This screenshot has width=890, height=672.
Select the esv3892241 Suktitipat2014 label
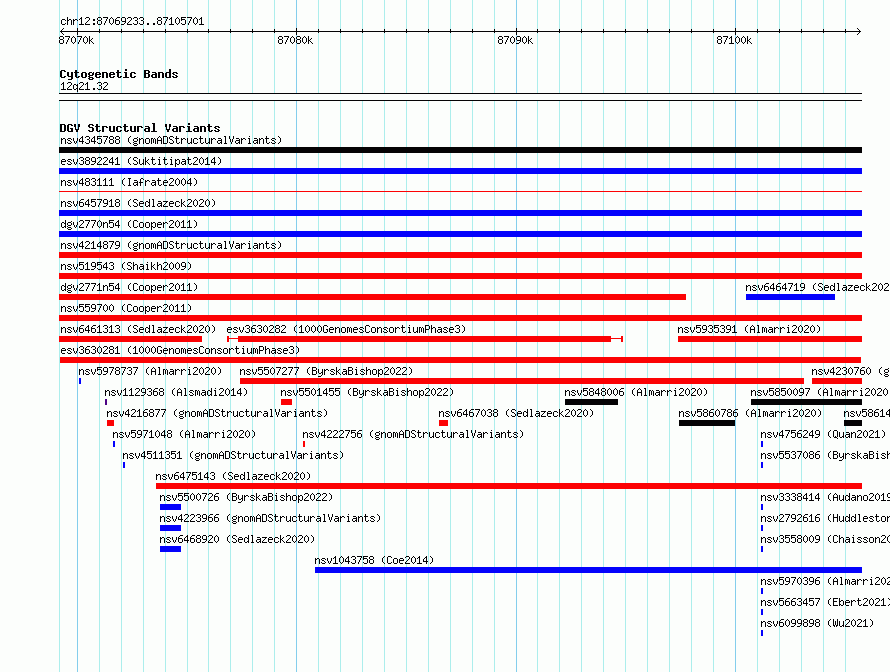(x=141, y=161)
